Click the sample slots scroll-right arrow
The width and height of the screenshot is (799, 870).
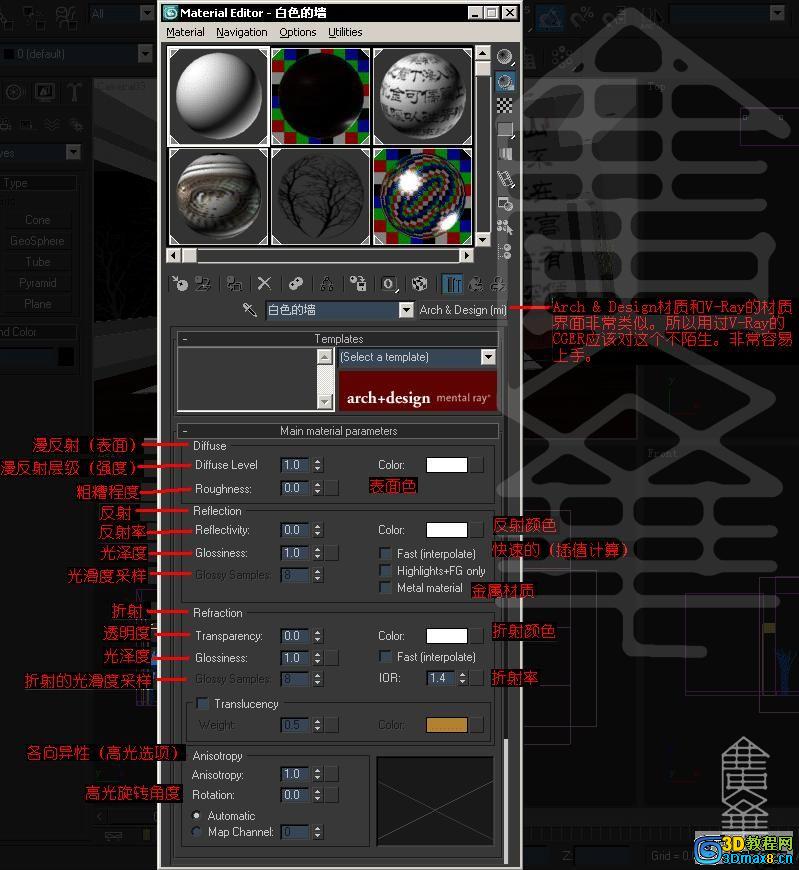point(467,255)
